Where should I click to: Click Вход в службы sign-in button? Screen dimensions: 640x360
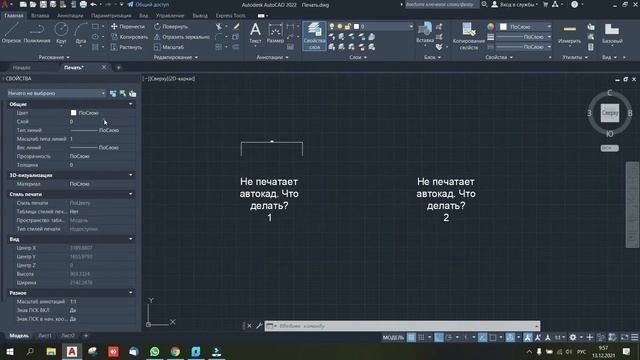514,4
